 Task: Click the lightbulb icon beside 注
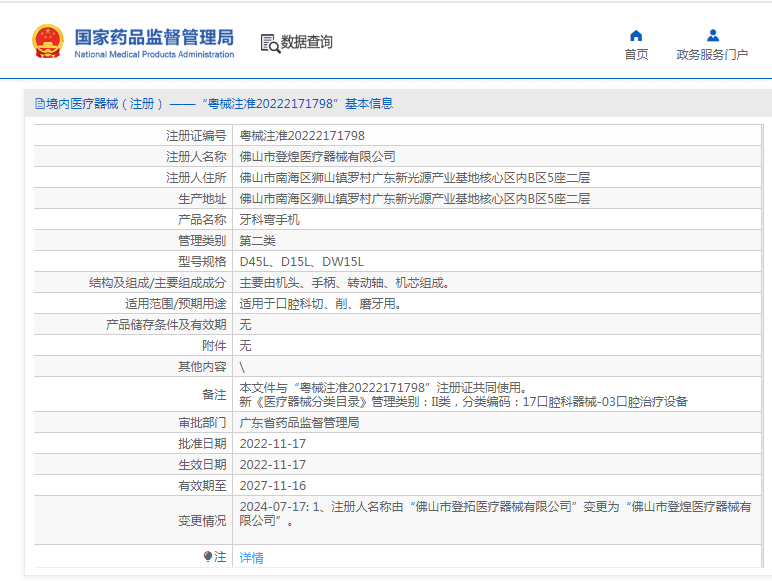pos(208,556)
